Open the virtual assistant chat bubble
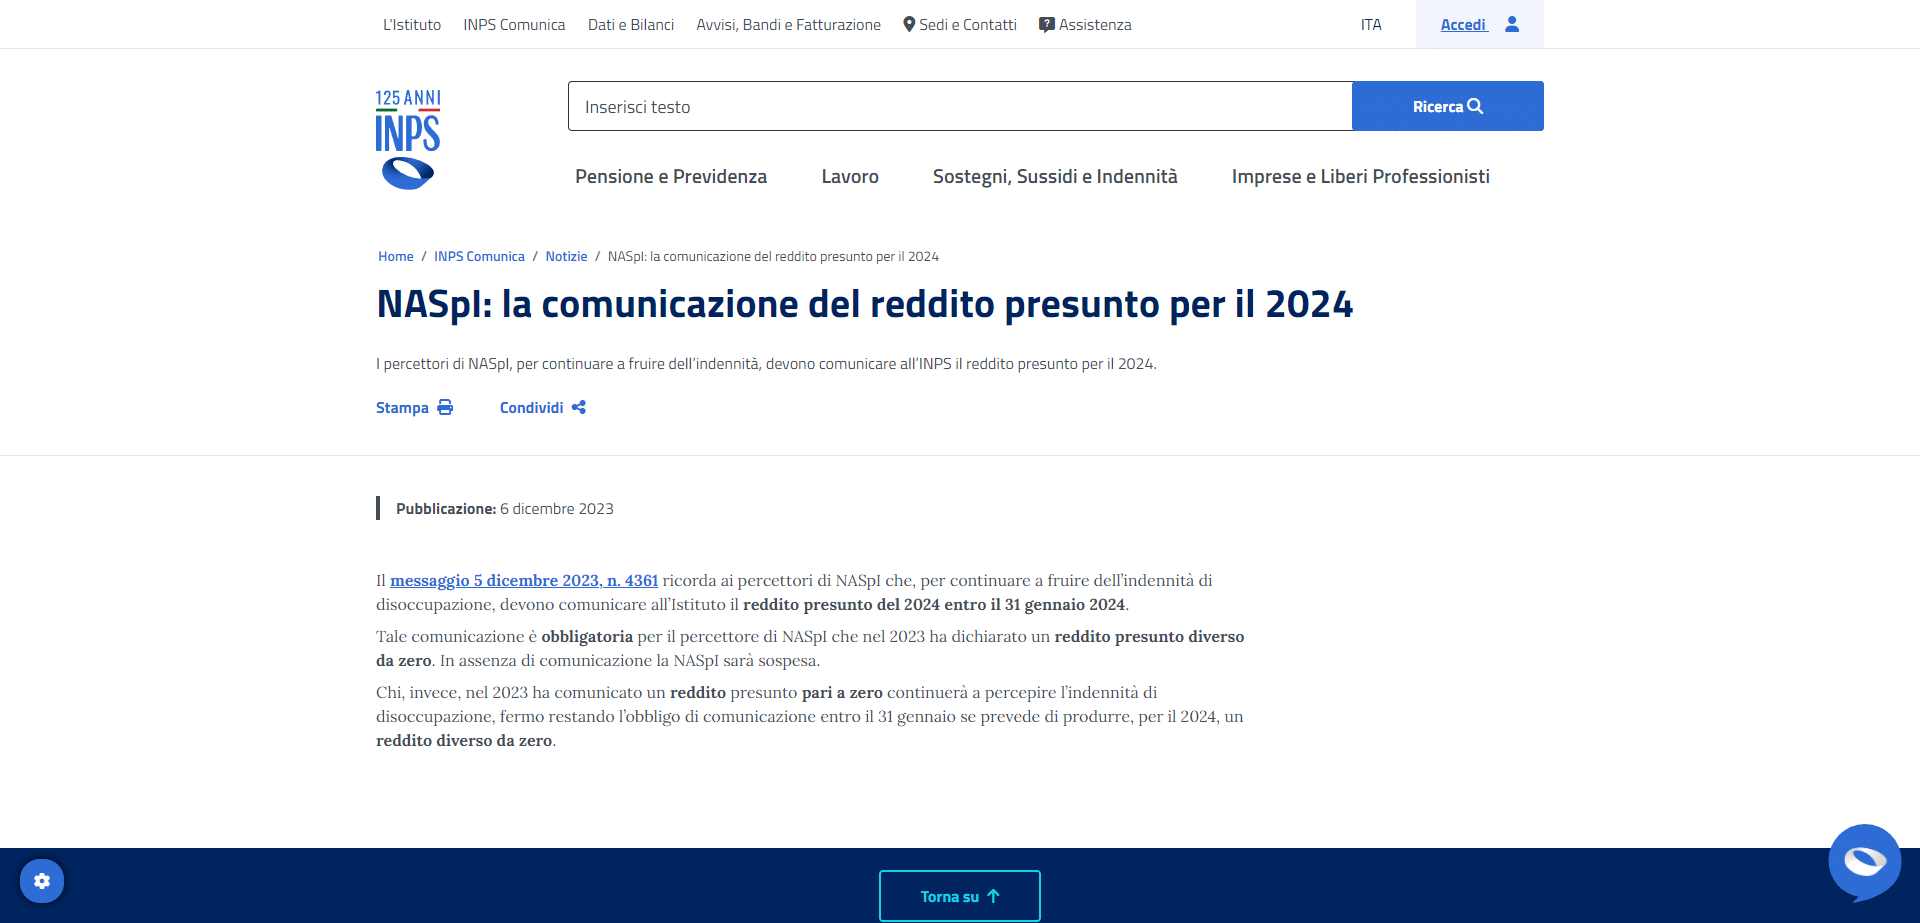This screenshot has width=1920, height=923. 1864,861
